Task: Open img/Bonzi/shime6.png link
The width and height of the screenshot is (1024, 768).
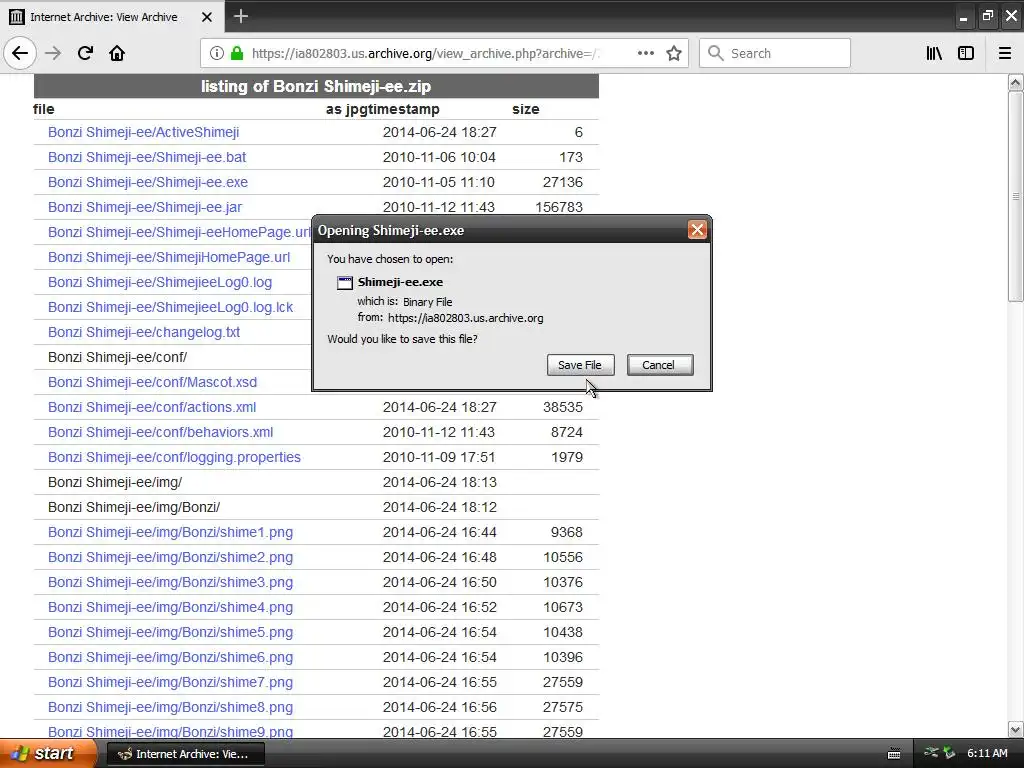Action: [x=170, y=657]
